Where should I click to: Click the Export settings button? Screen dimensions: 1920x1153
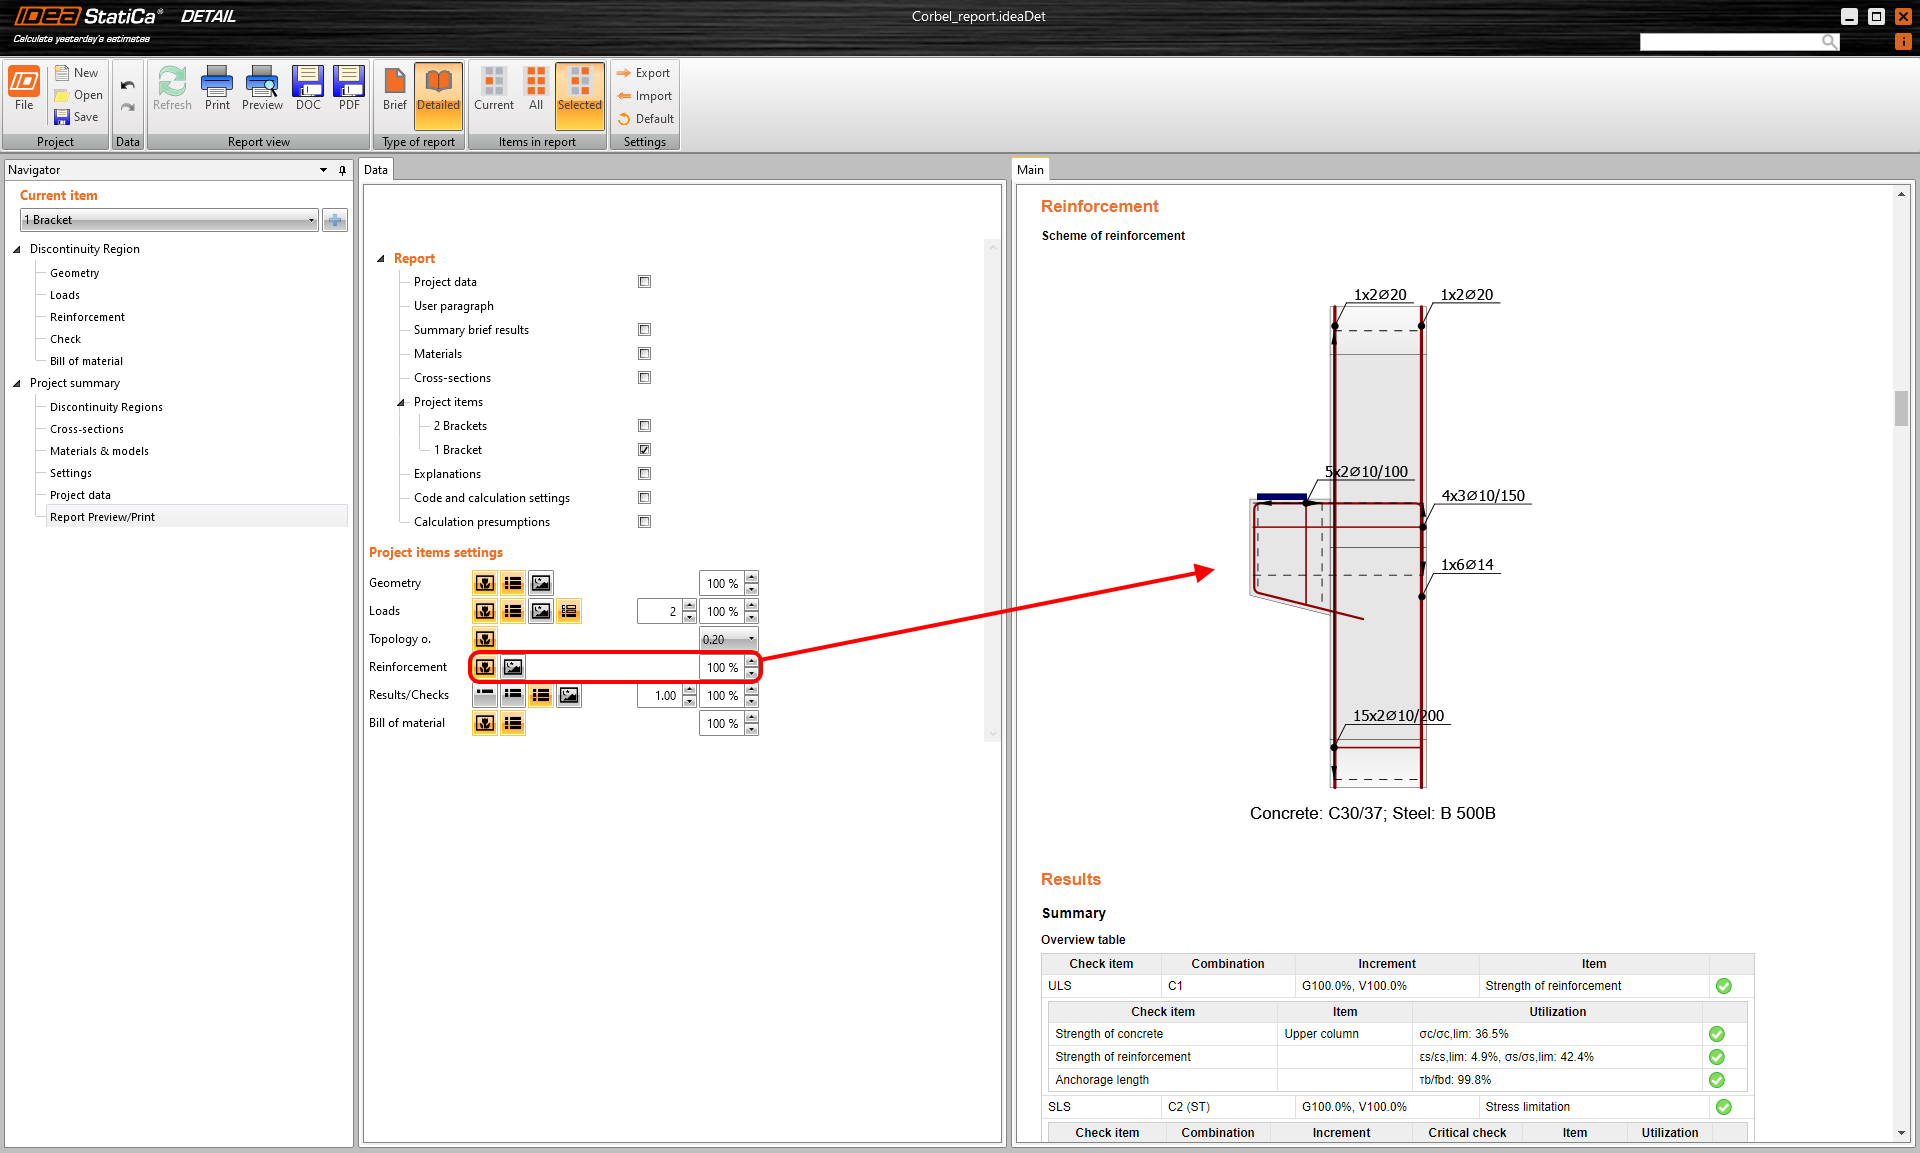coord(644,73)
